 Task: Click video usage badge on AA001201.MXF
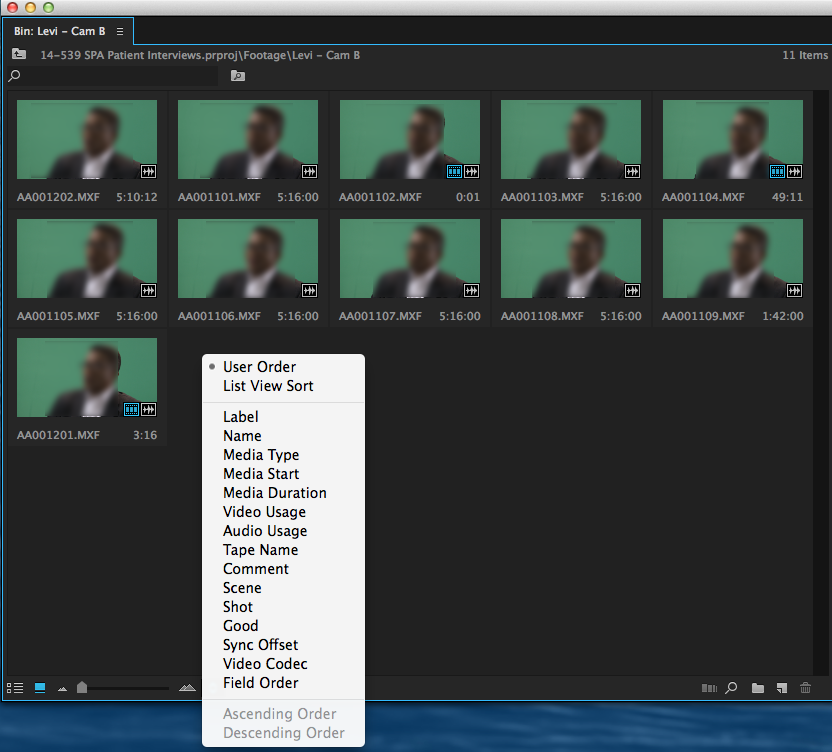(131, 409)
